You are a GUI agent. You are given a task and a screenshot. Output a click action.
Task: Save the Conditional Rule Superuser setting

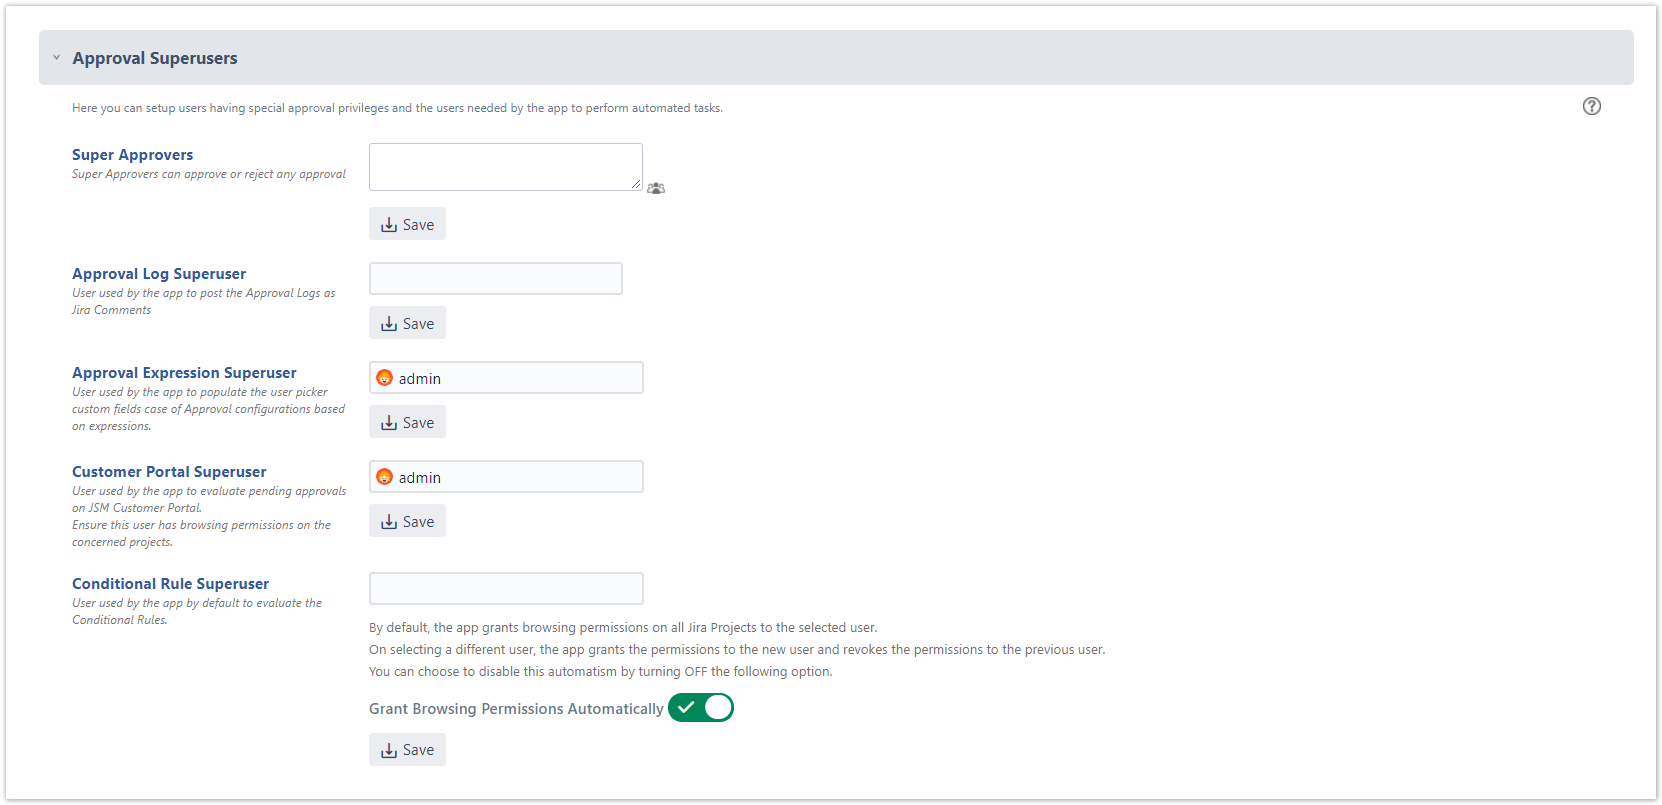[407, 749]
